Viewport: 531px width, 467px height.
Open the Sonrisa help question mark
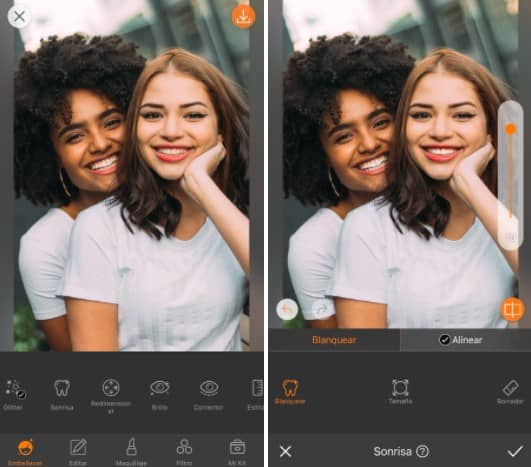[x=422, y=451]
